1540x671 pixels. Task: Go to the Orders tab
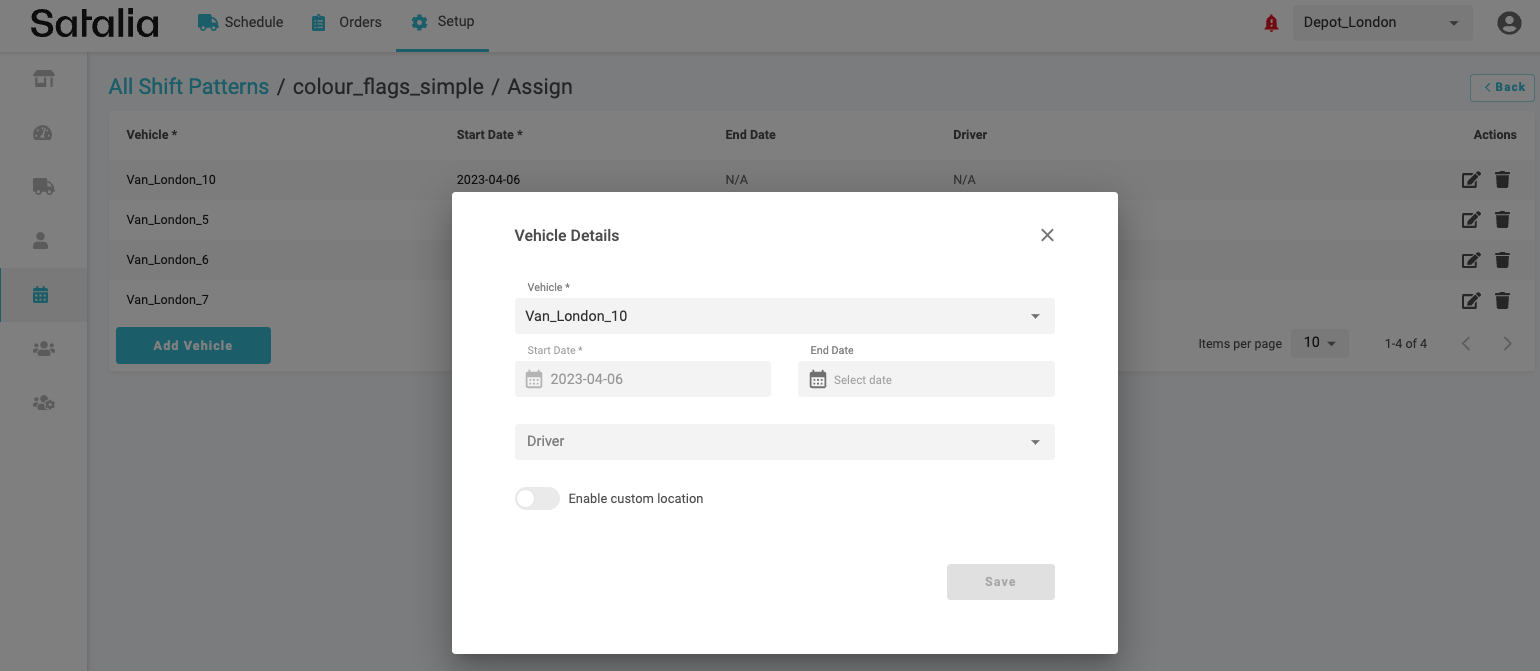click(x=347, y=23)
